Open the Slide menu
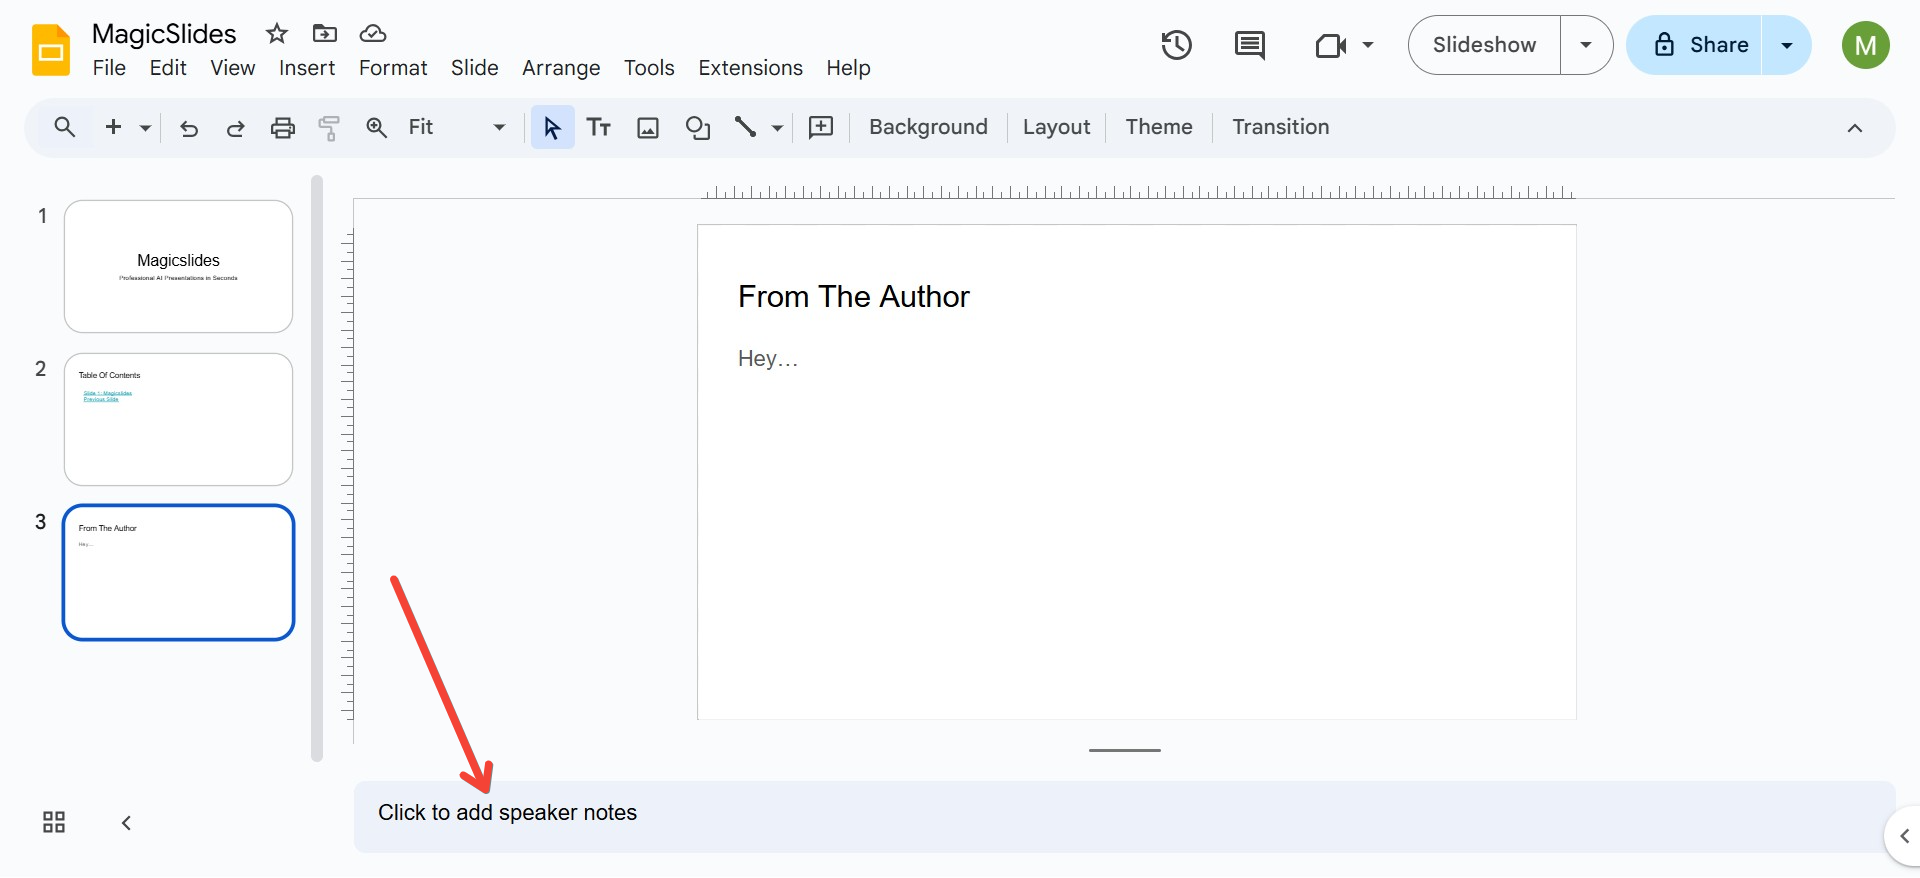Image resolution: width=1920 pixels, height=878 pixels. pyautogui.click(x=474, y=68)
